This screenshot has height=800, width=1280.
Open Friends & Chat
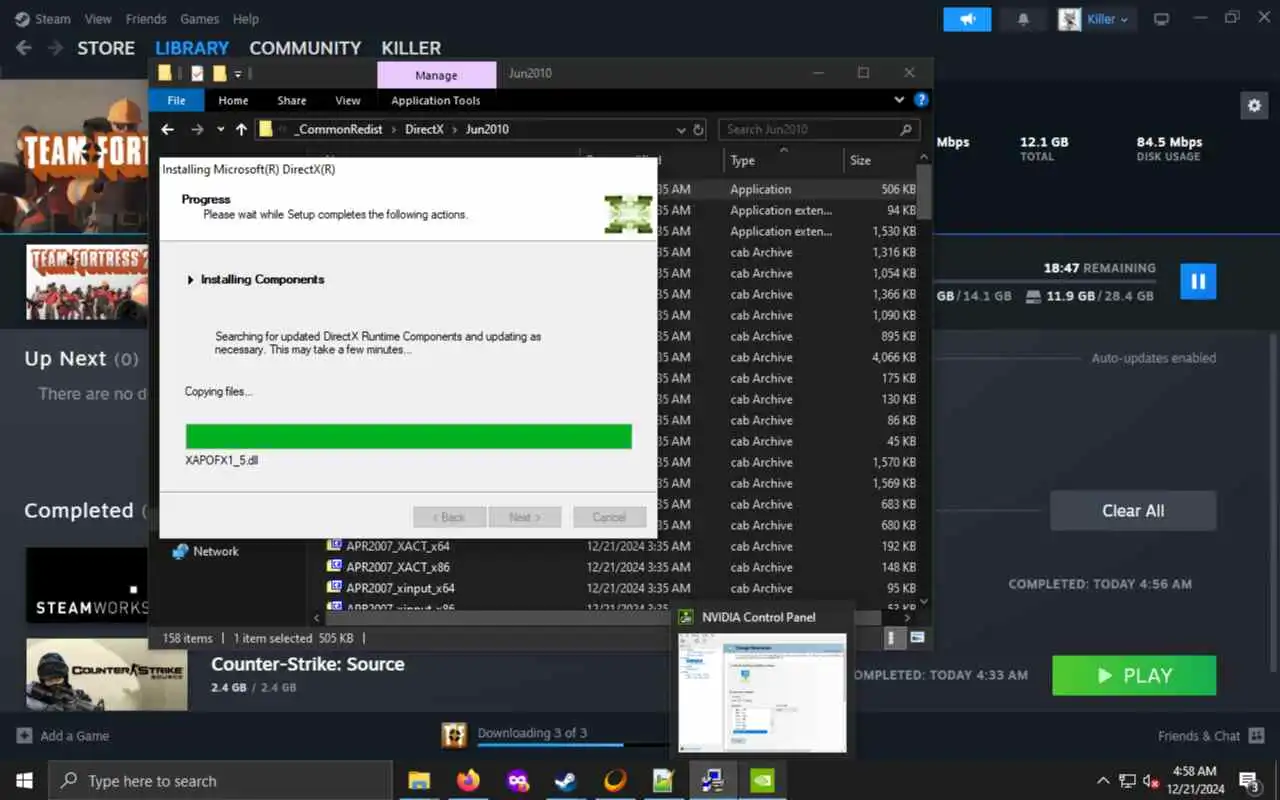coord(1209,736)
